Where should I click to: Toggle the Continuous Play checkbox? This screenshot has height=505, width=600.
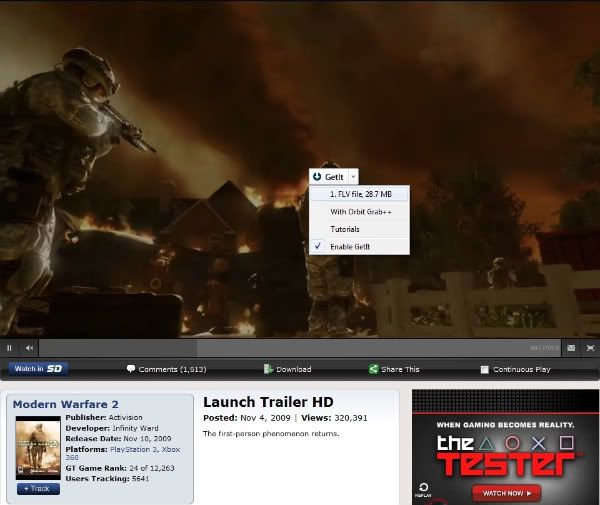pyautogui.click(x=485, y=369)
